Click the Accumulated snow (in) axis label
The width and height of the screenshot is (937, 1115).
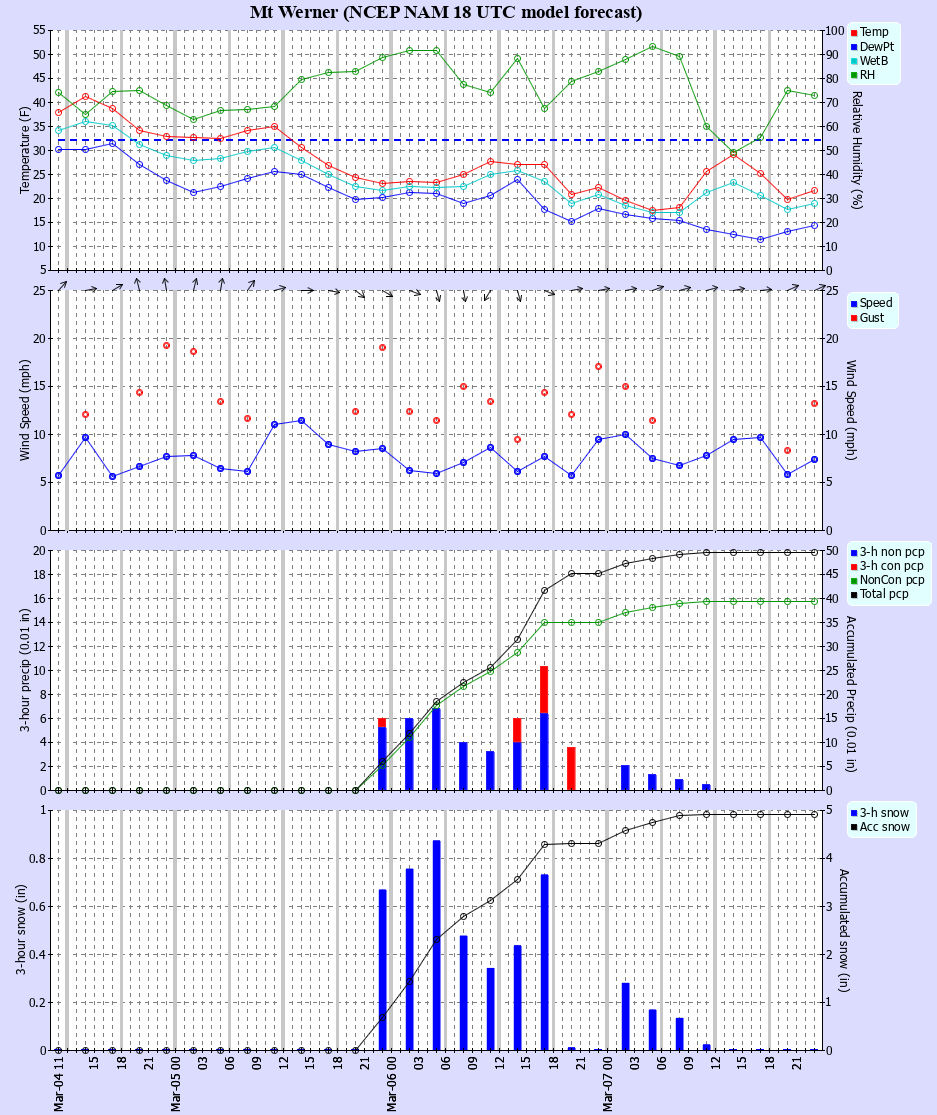tap(843, 930)
